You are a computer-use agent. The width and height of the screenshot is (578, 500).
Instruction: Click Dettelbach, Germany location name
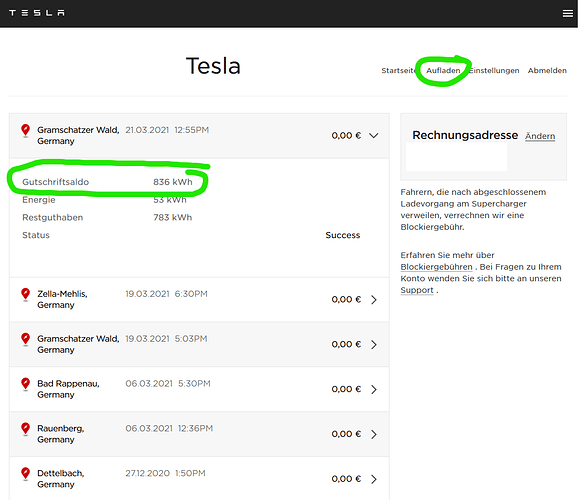click(x=61, y=479)
